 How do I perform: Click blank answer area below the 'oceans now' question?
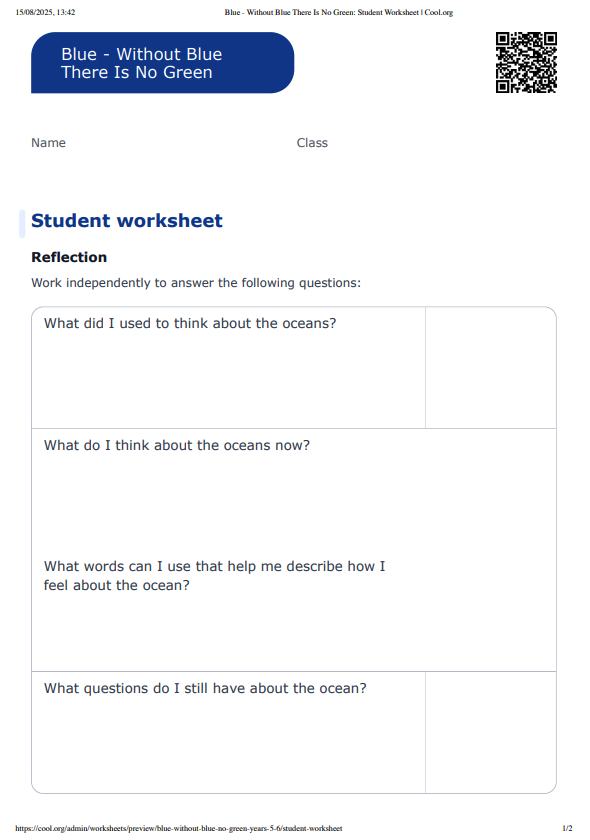click(294, 501)
